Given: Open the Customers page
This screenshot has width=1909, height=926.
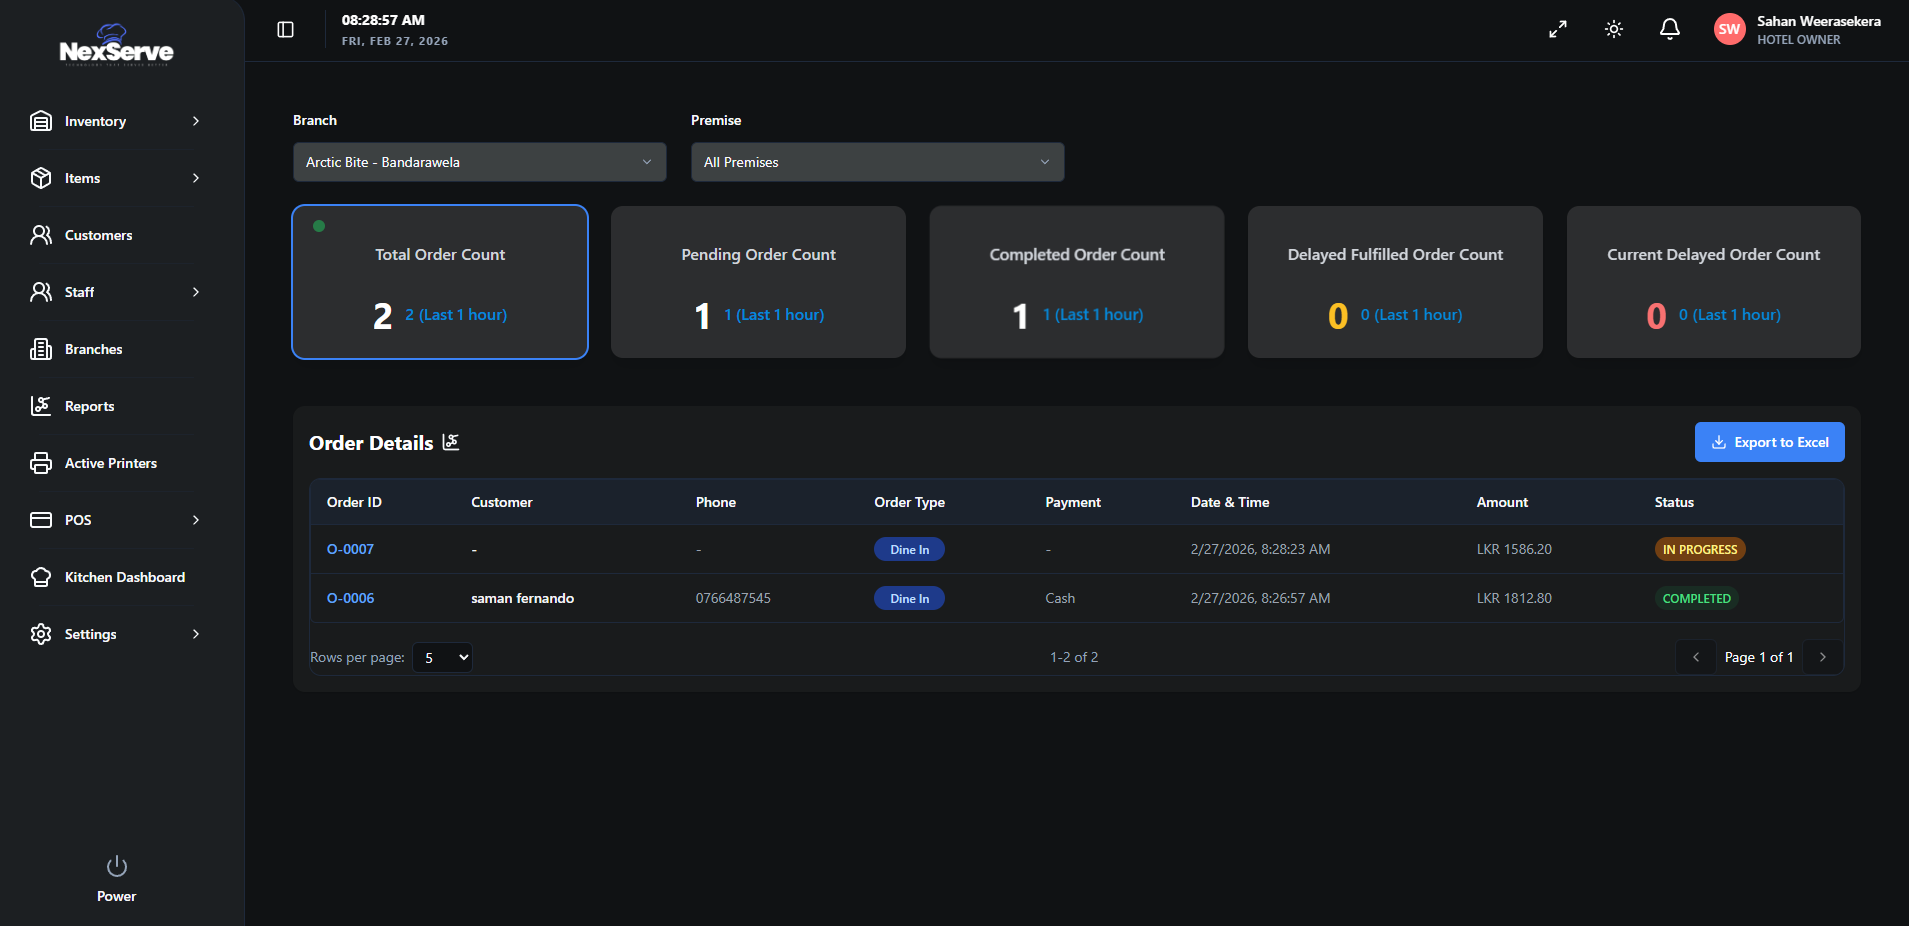Looking at the screenshot, I should pos(98,235).
